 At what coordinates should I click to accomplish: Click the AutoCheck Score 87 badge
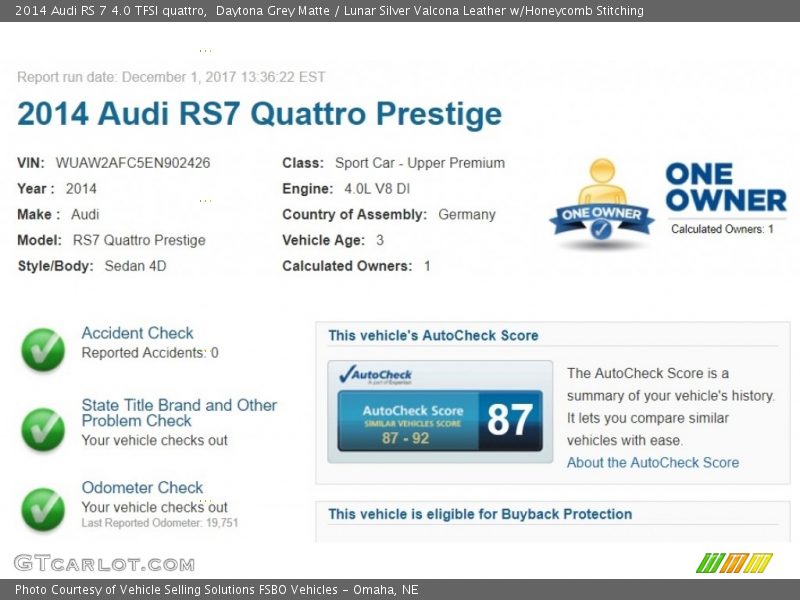tap(440, 421)
